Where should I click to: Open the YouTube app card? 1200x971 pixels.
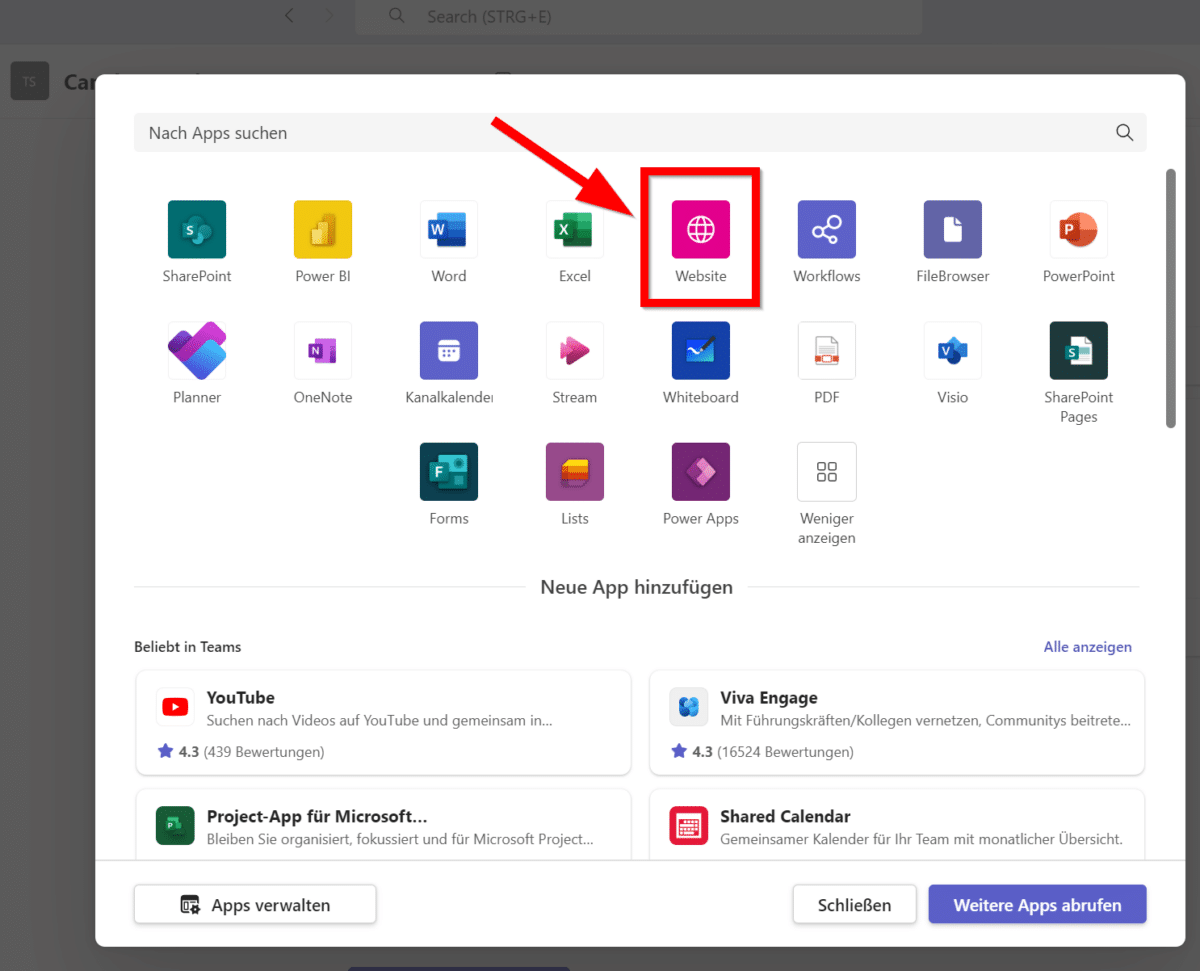click(x=384, y=723)
